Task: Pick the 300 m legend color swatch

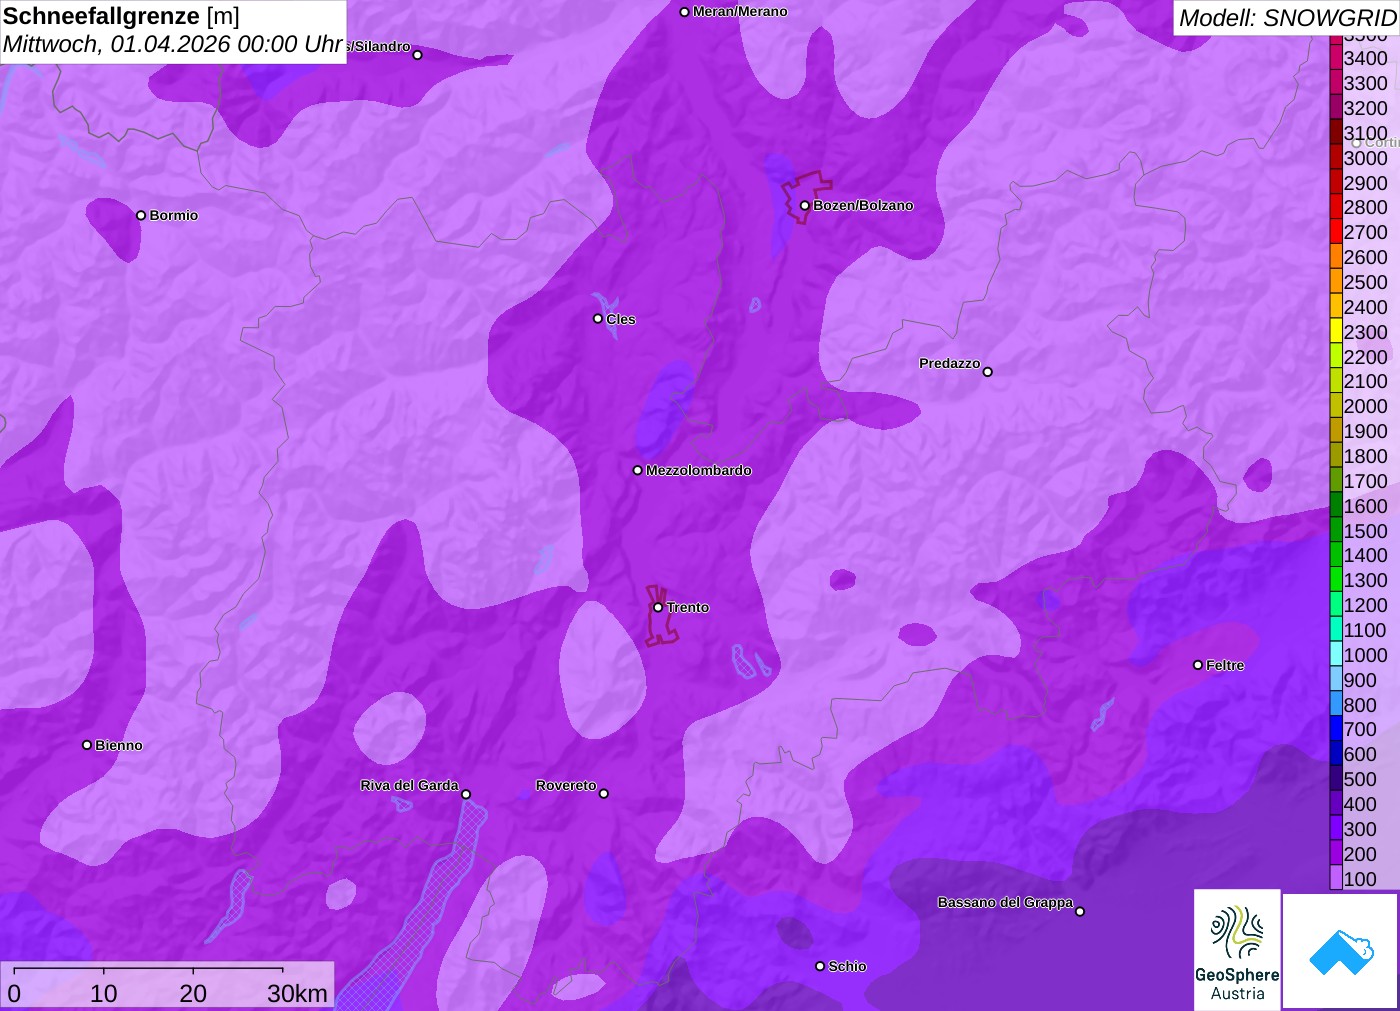Action: [x=1336, y=829]
